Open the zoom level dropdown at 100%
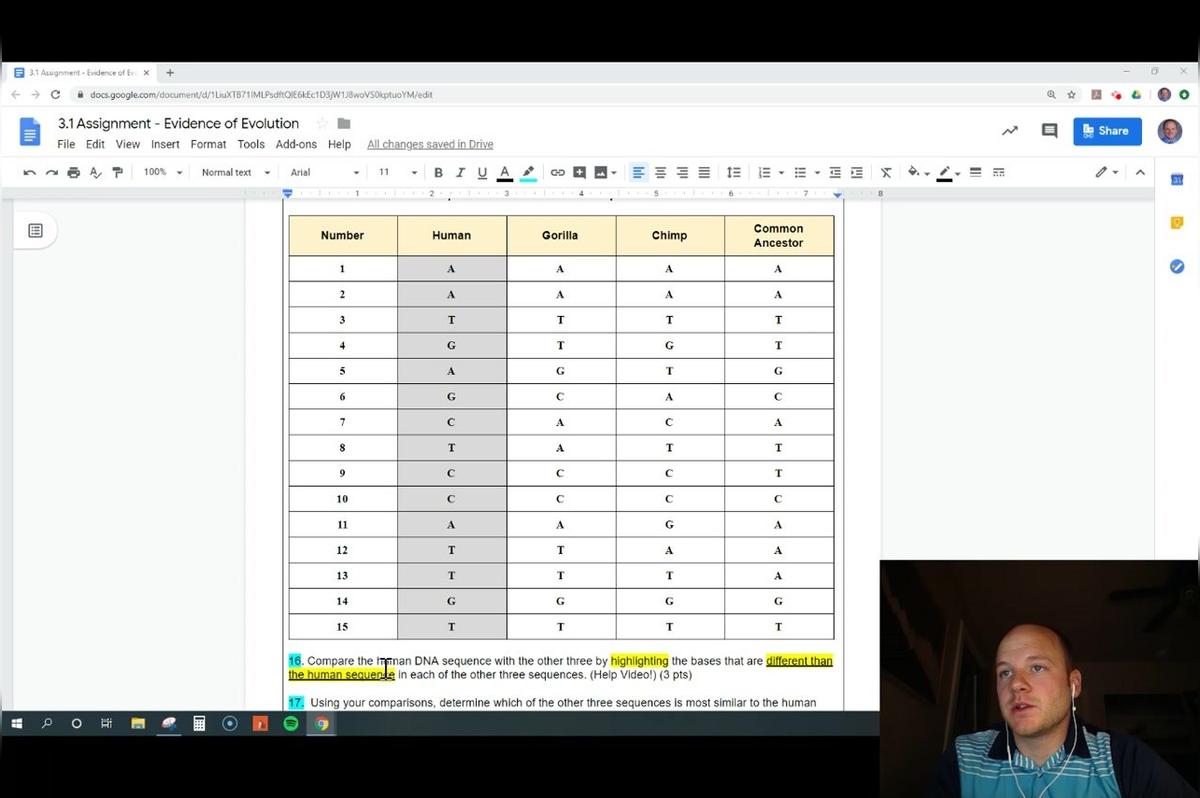The height and width of the screenshot is (798, 1200). 158,172
